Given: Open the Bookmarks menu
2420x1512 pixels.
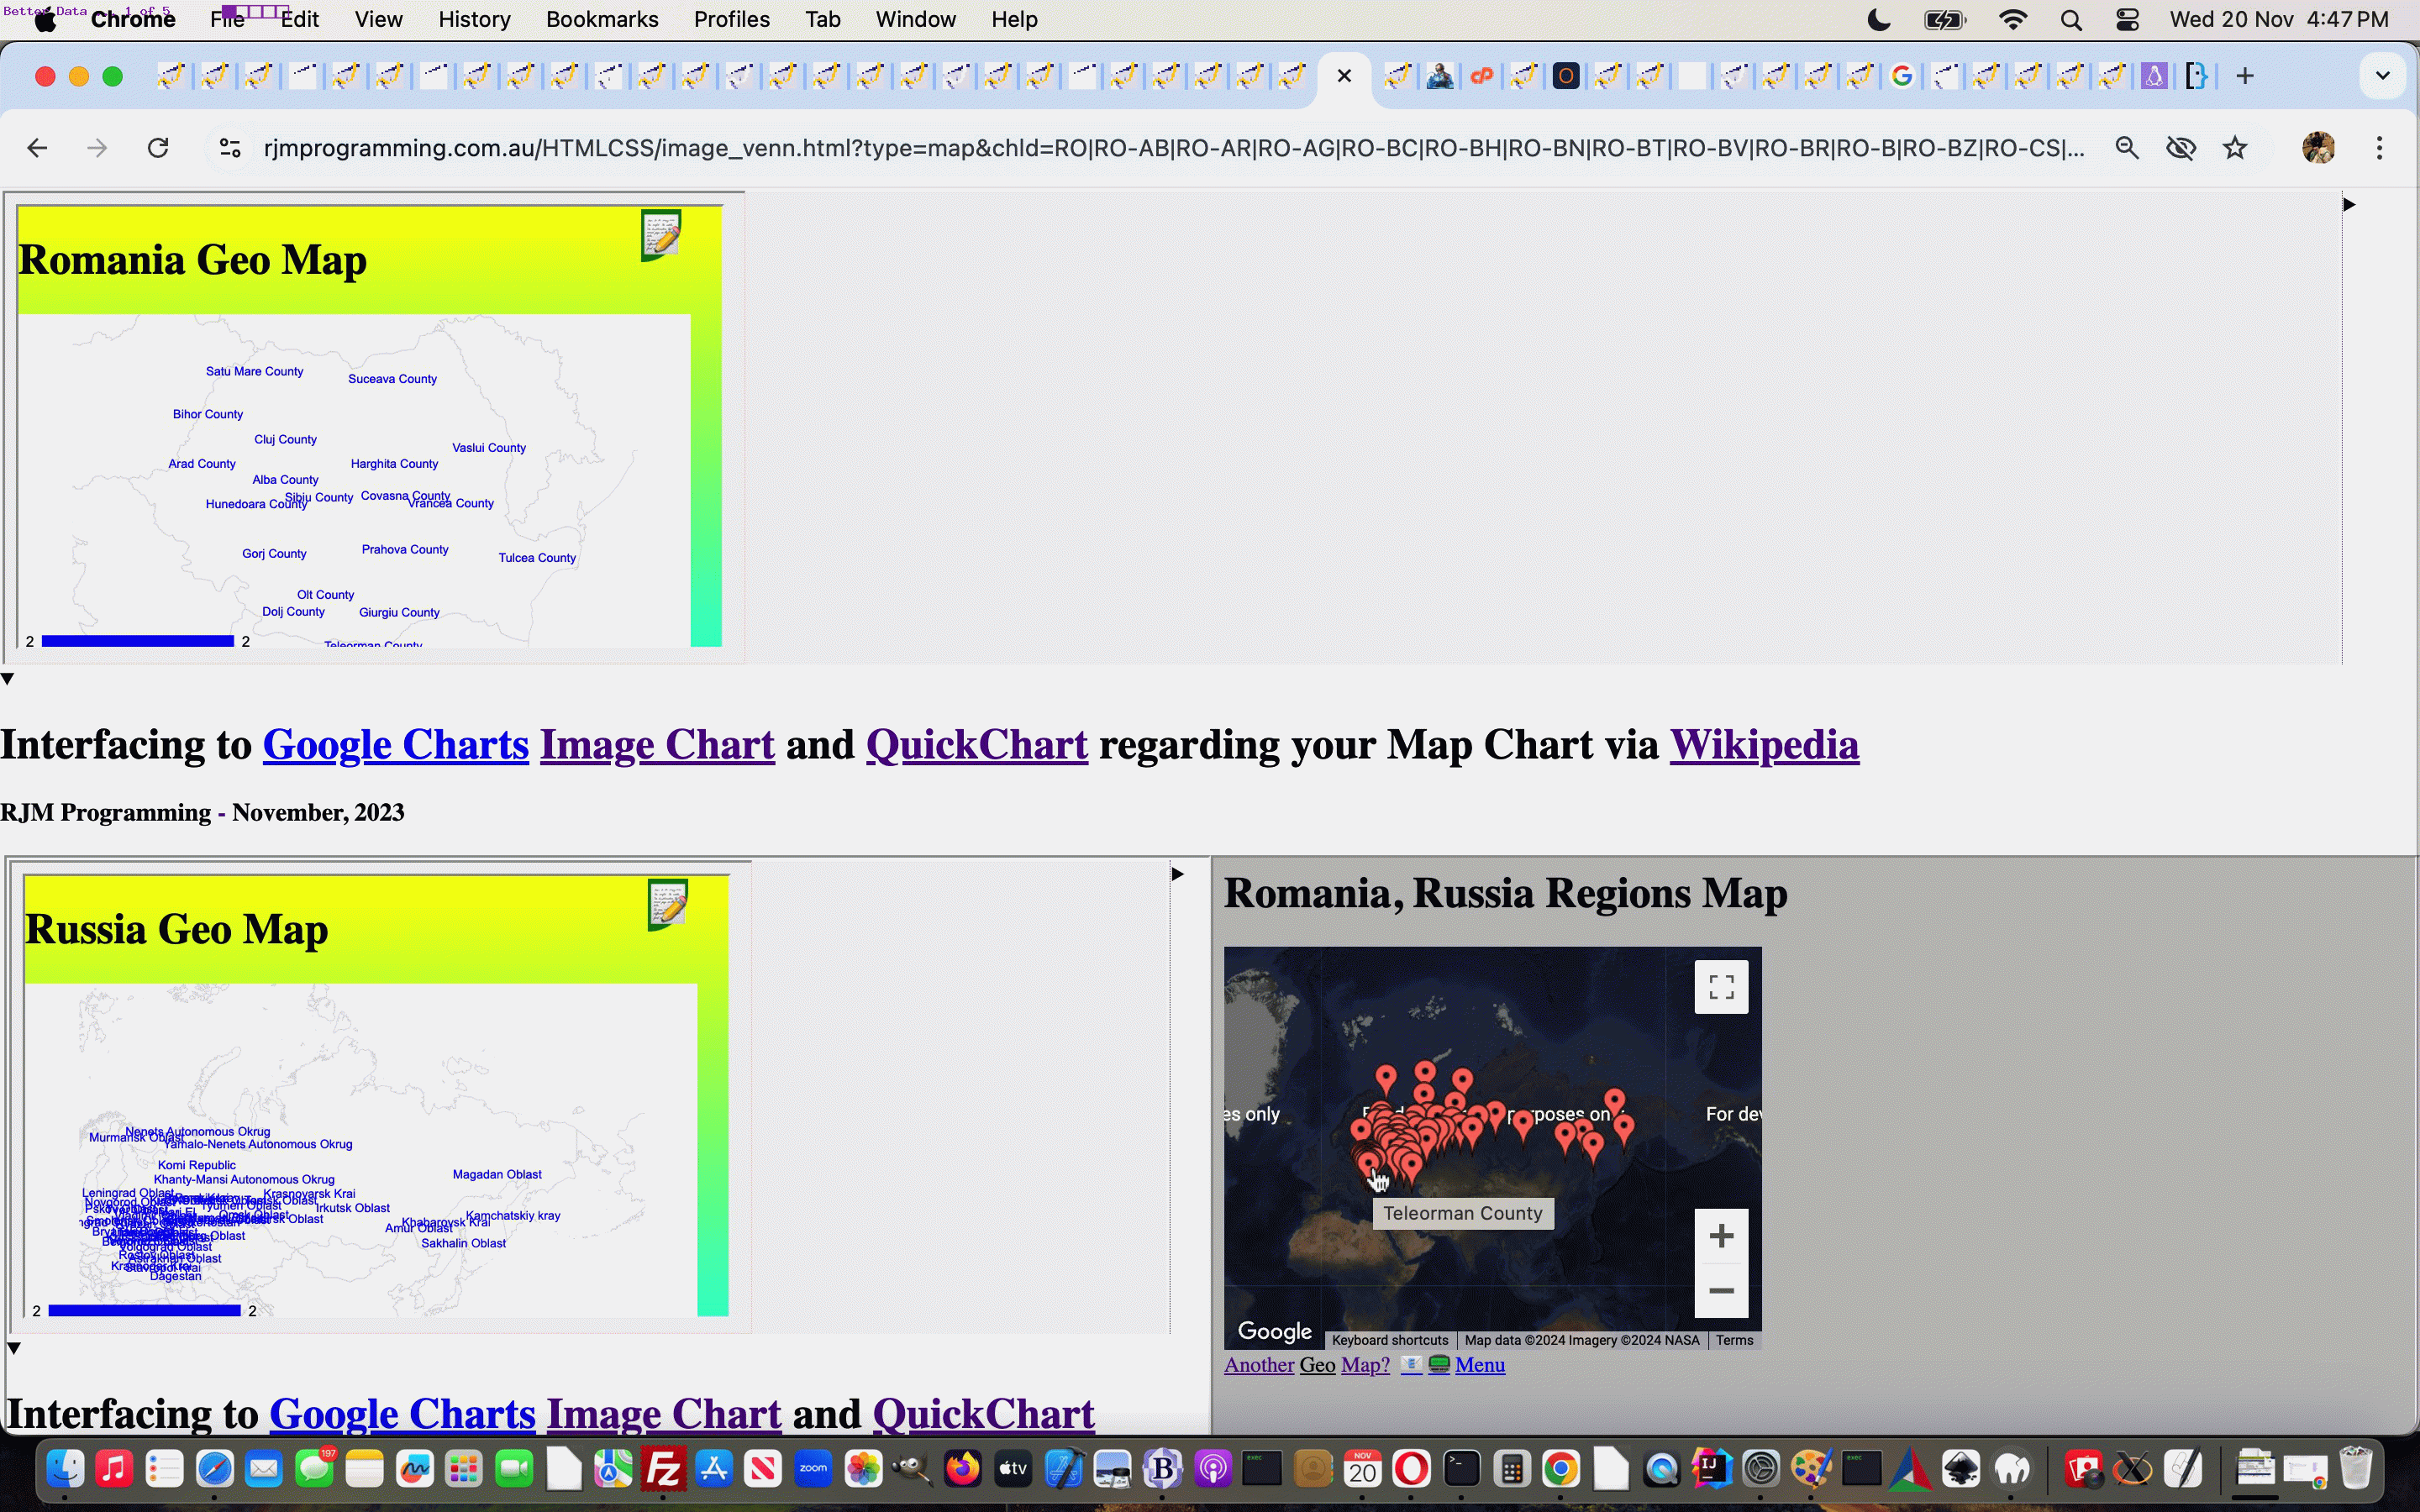Looking at the screenshot, I should tap(602, 20).
